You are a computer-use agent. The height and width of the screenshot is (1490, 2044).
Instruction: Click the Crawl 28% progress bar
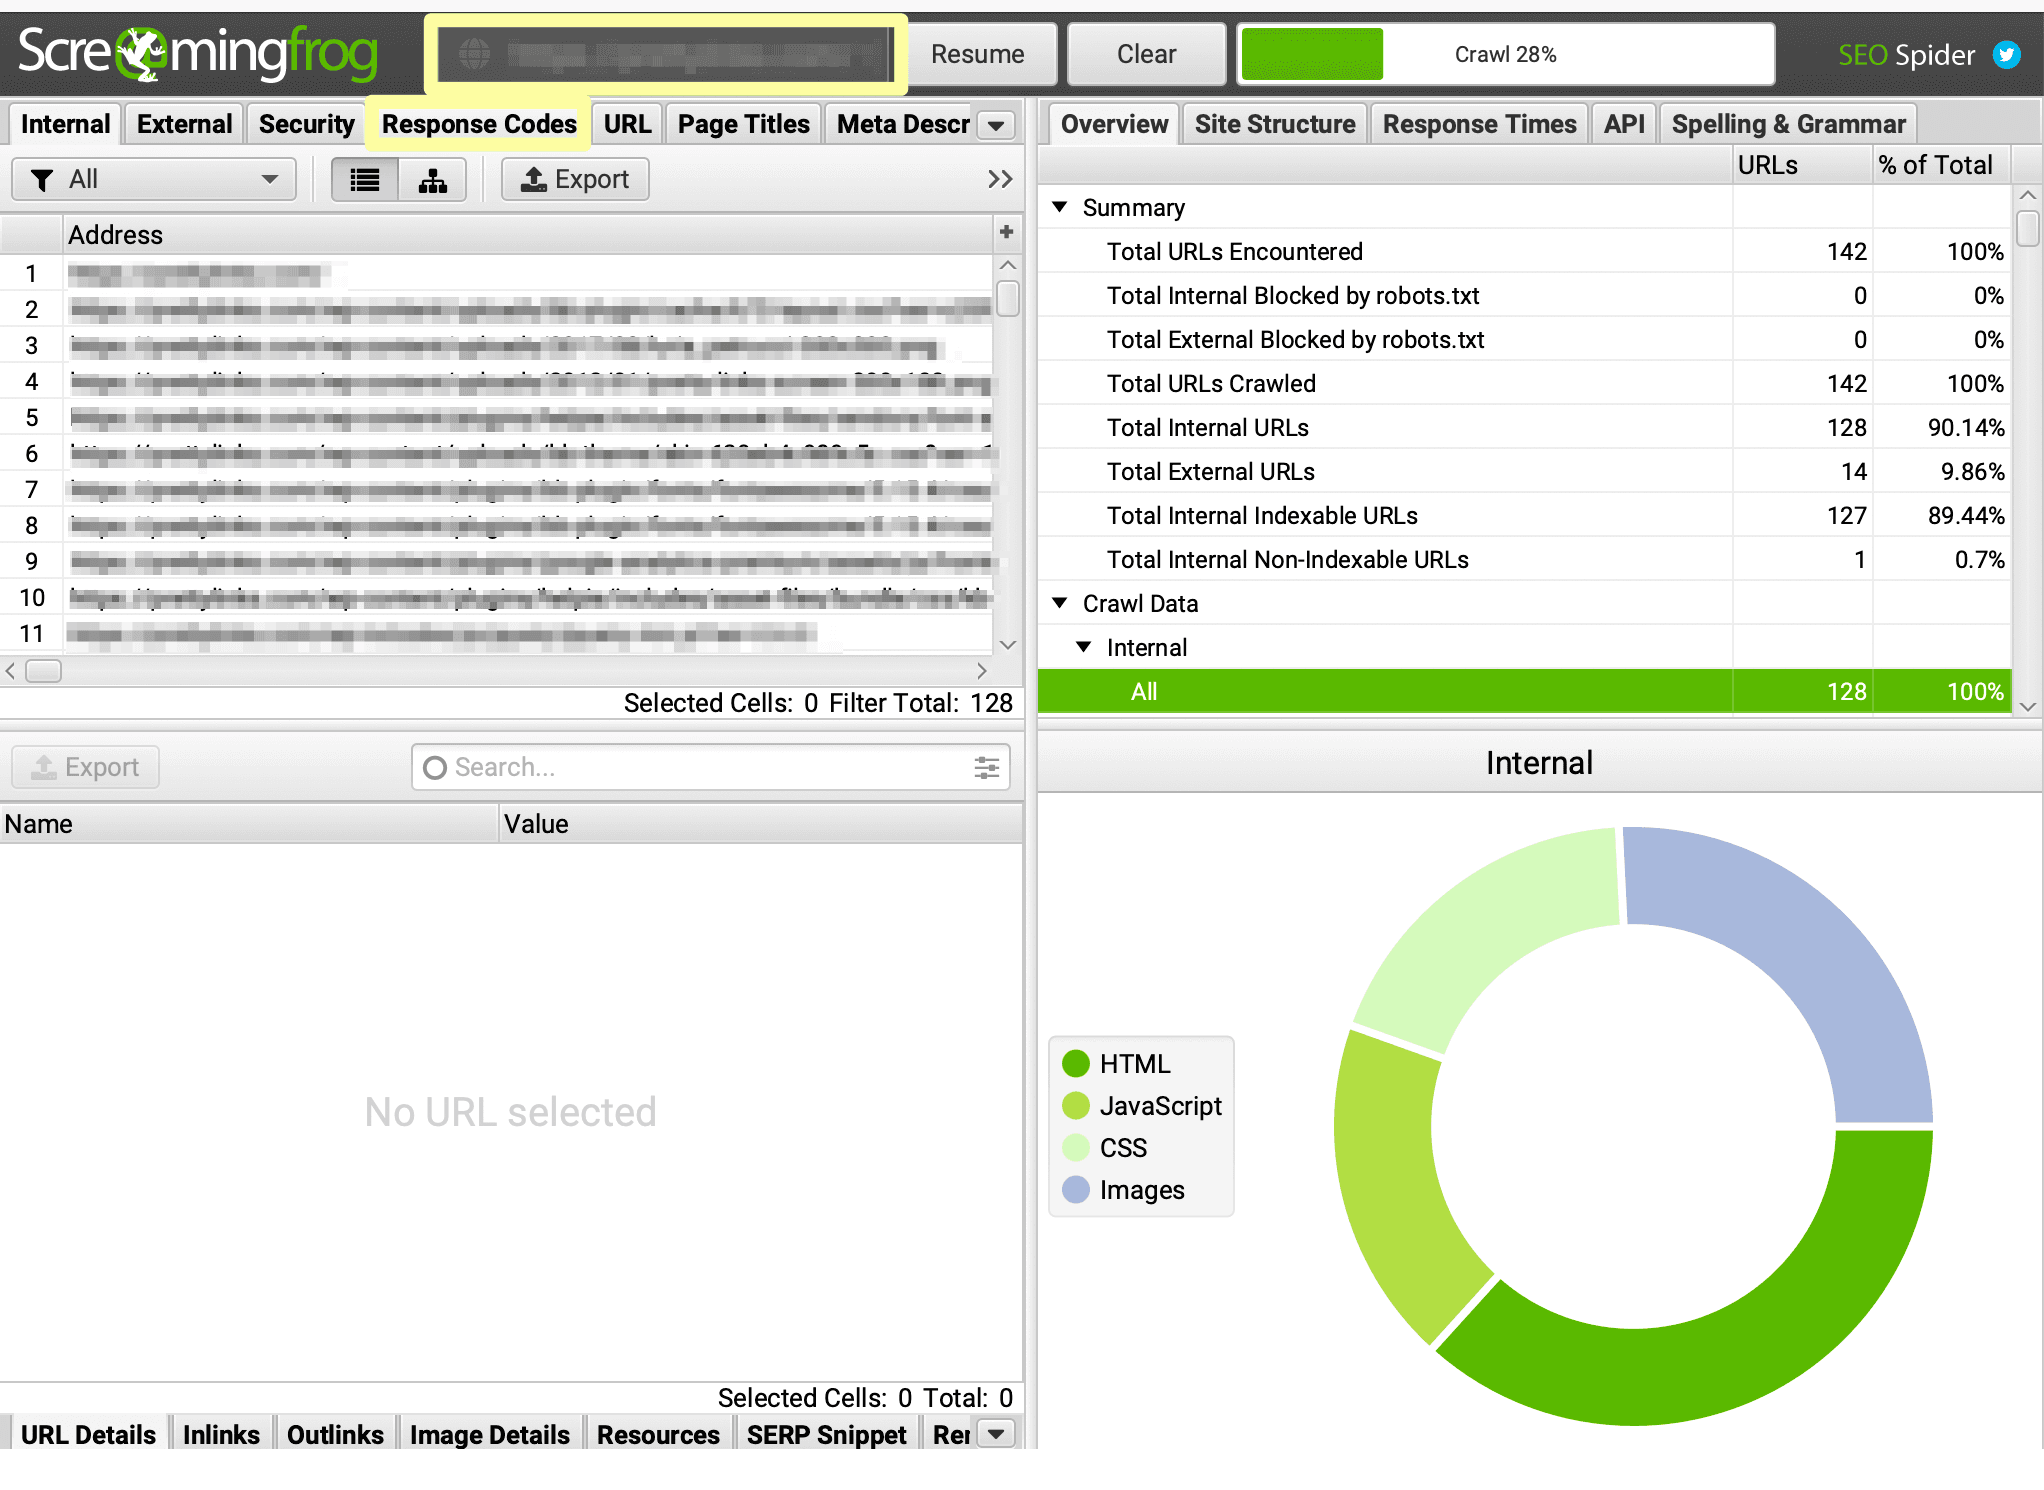tap(1505, 54)
